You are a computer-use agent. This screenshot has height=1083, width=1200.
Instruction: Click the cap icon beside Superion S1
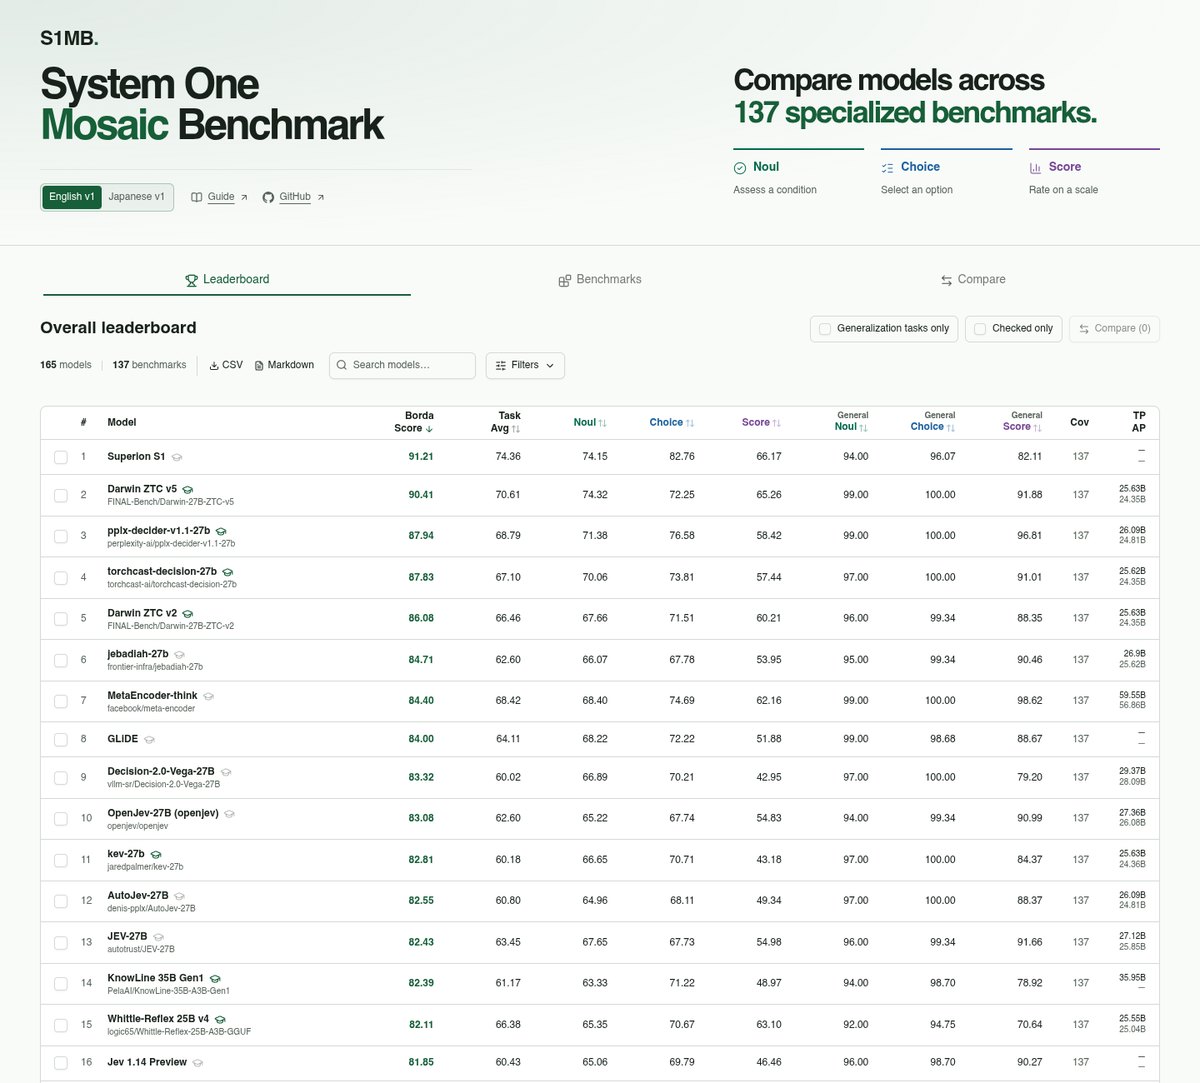(177, 457)
